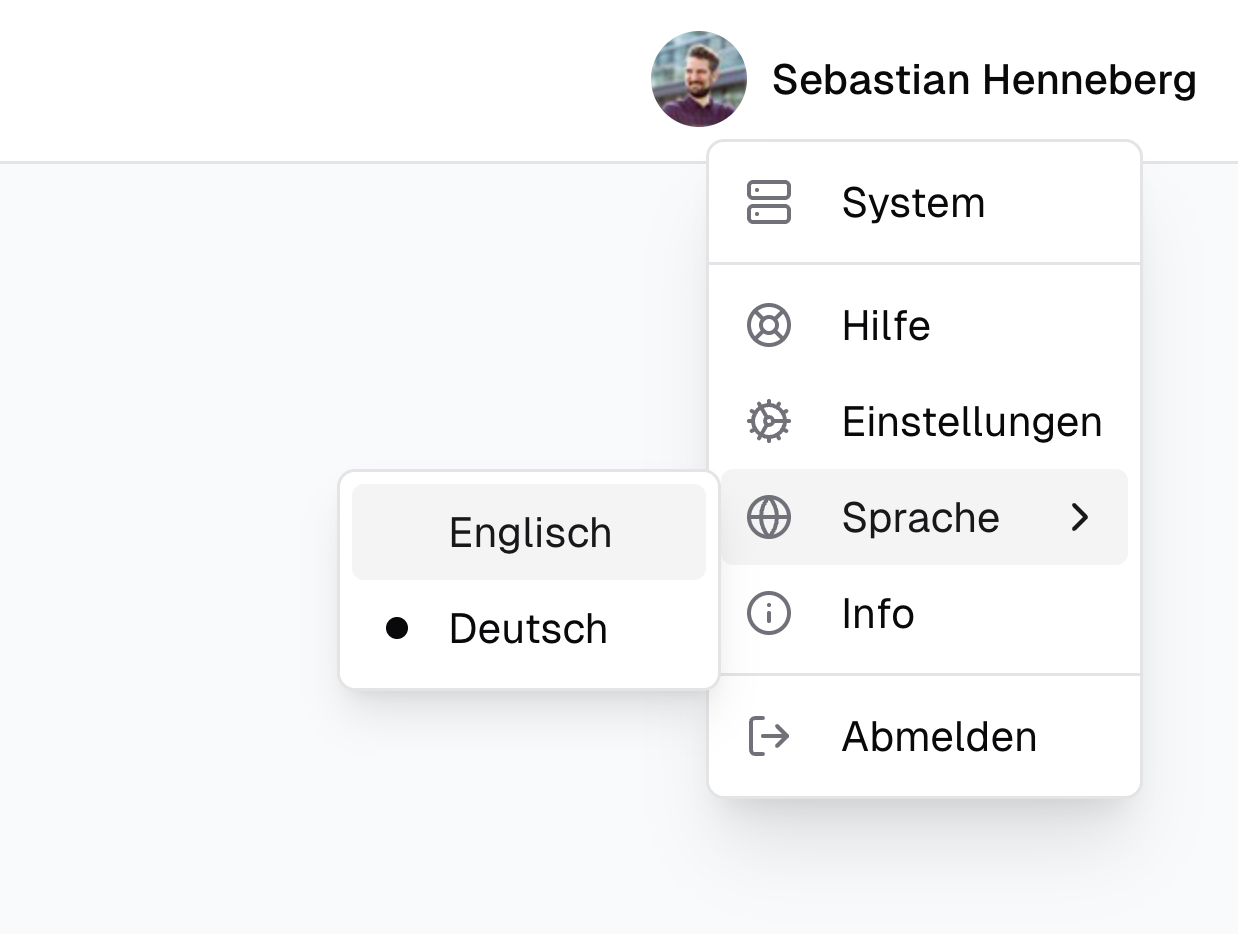Click the System server icon
Image resolution: width=1238 pixels, height=934 pixels.
768,202
